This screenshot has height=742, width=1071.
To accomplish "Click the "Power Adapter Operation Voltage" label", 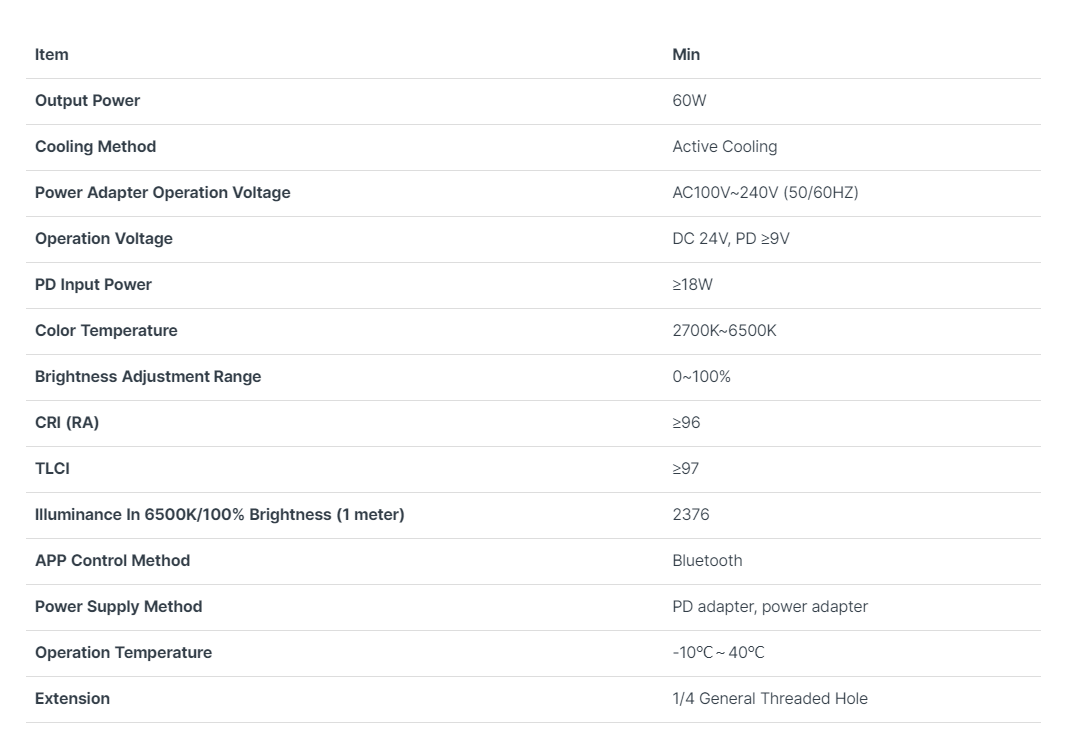I will pyautogui.click(x=162, y=193).
